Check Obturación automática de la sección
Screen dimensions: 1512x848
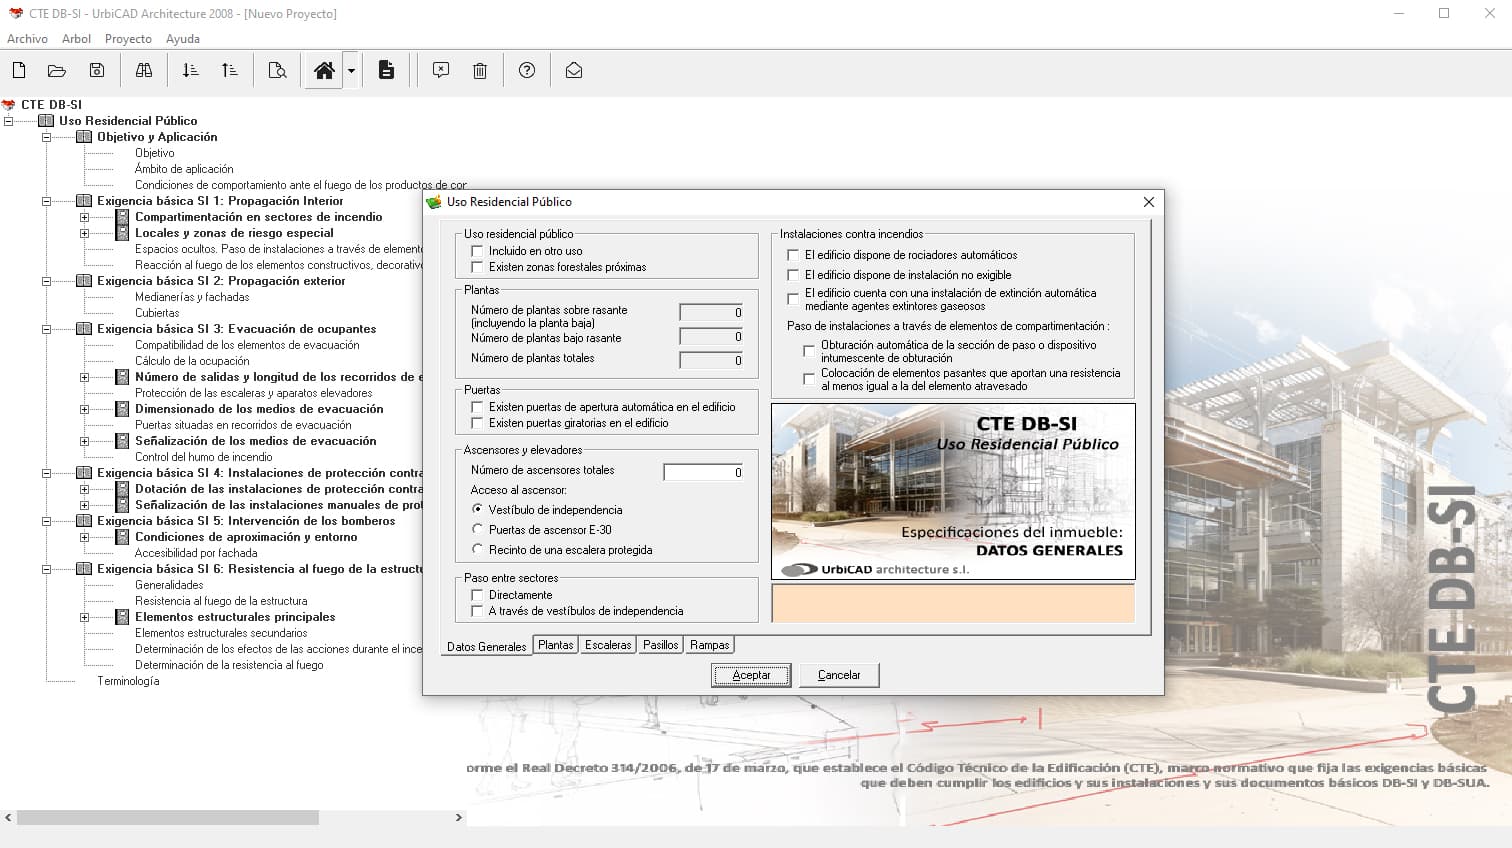(809, 351)
